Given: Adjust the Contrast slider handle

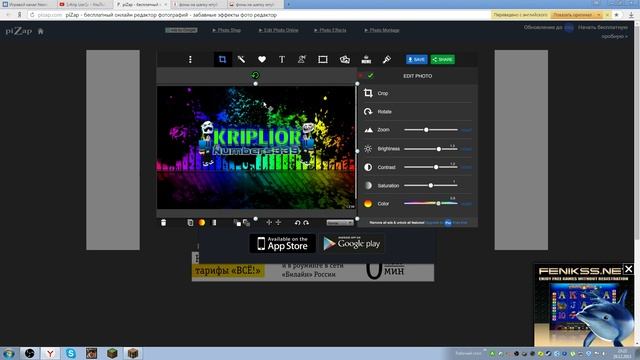Looking at the screenshot, I should point(436,167).
